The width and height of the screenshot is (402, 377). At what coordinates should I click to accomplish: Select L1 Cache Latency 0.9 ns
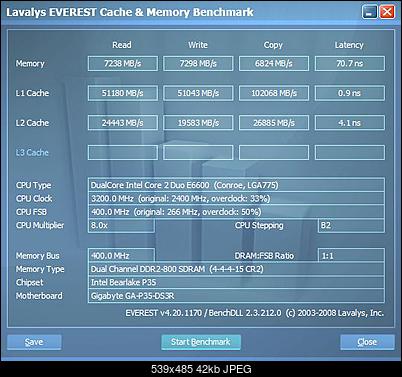coord(350,93)
